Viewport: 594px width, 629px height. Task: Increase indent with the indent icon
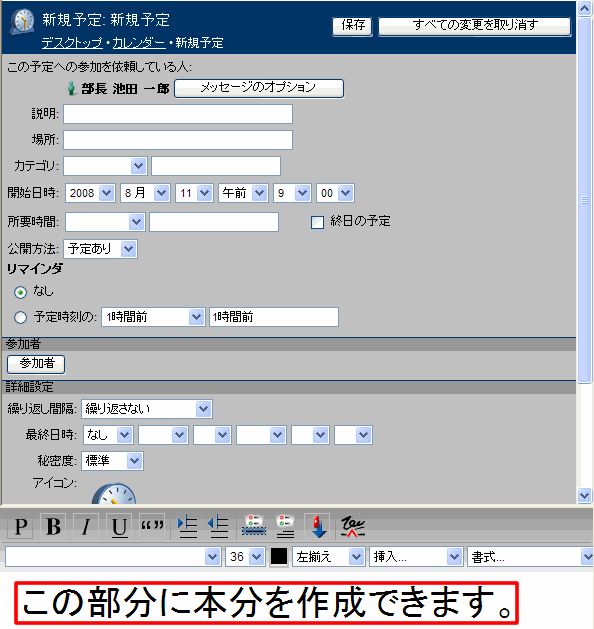[x=187, y=527]
